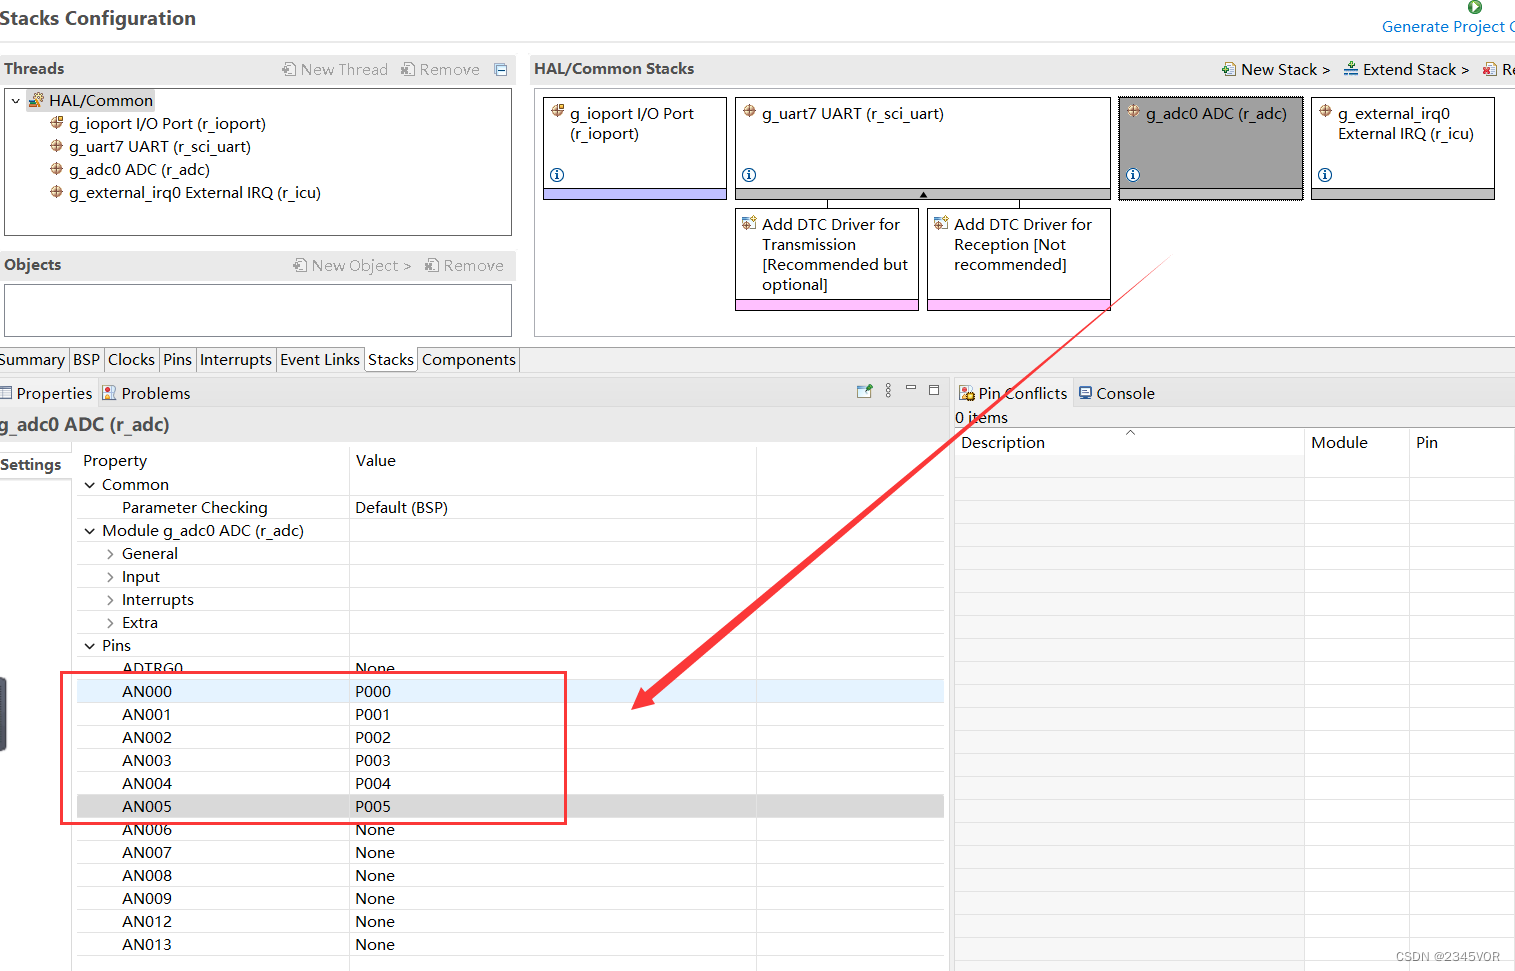The height and width of the screenshot is (971, 1515).
Task: Click the Remove icon in Threads header
Action: coord(408,69)
